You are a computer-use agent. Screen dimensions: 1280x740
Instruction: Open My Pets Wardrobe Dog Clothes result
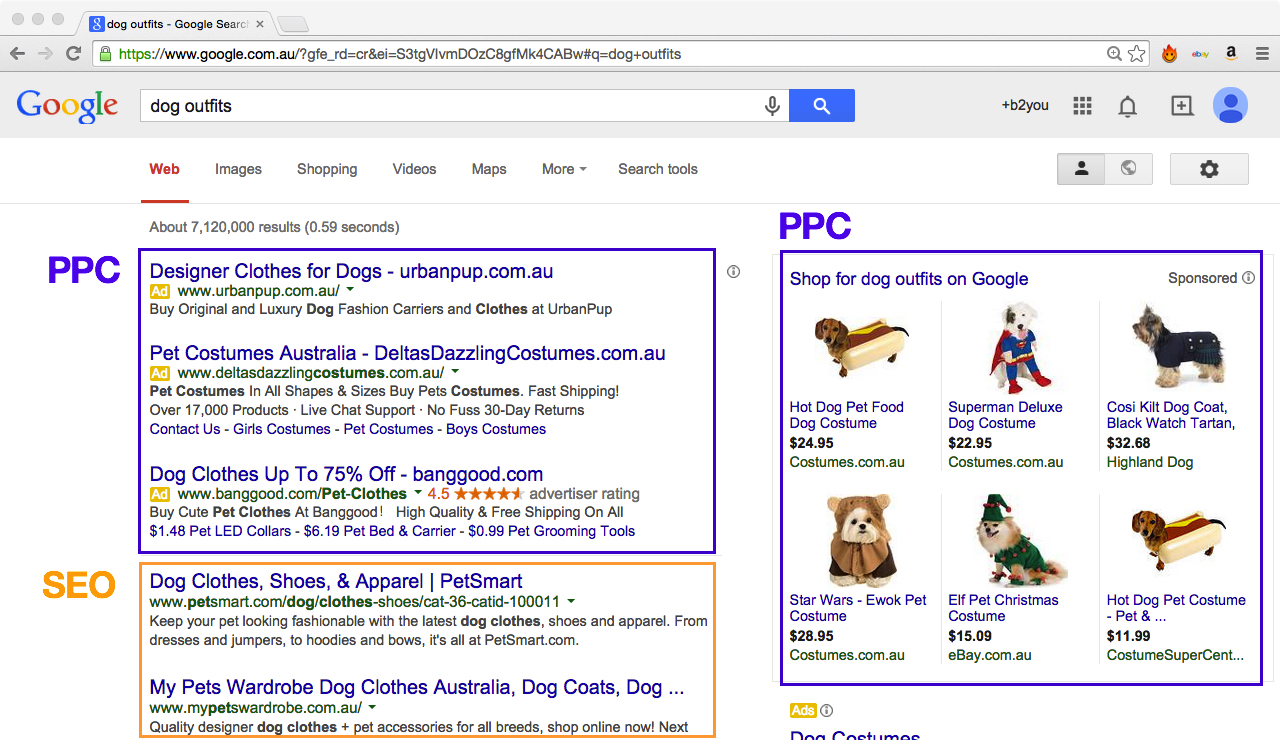pos(417,687)
